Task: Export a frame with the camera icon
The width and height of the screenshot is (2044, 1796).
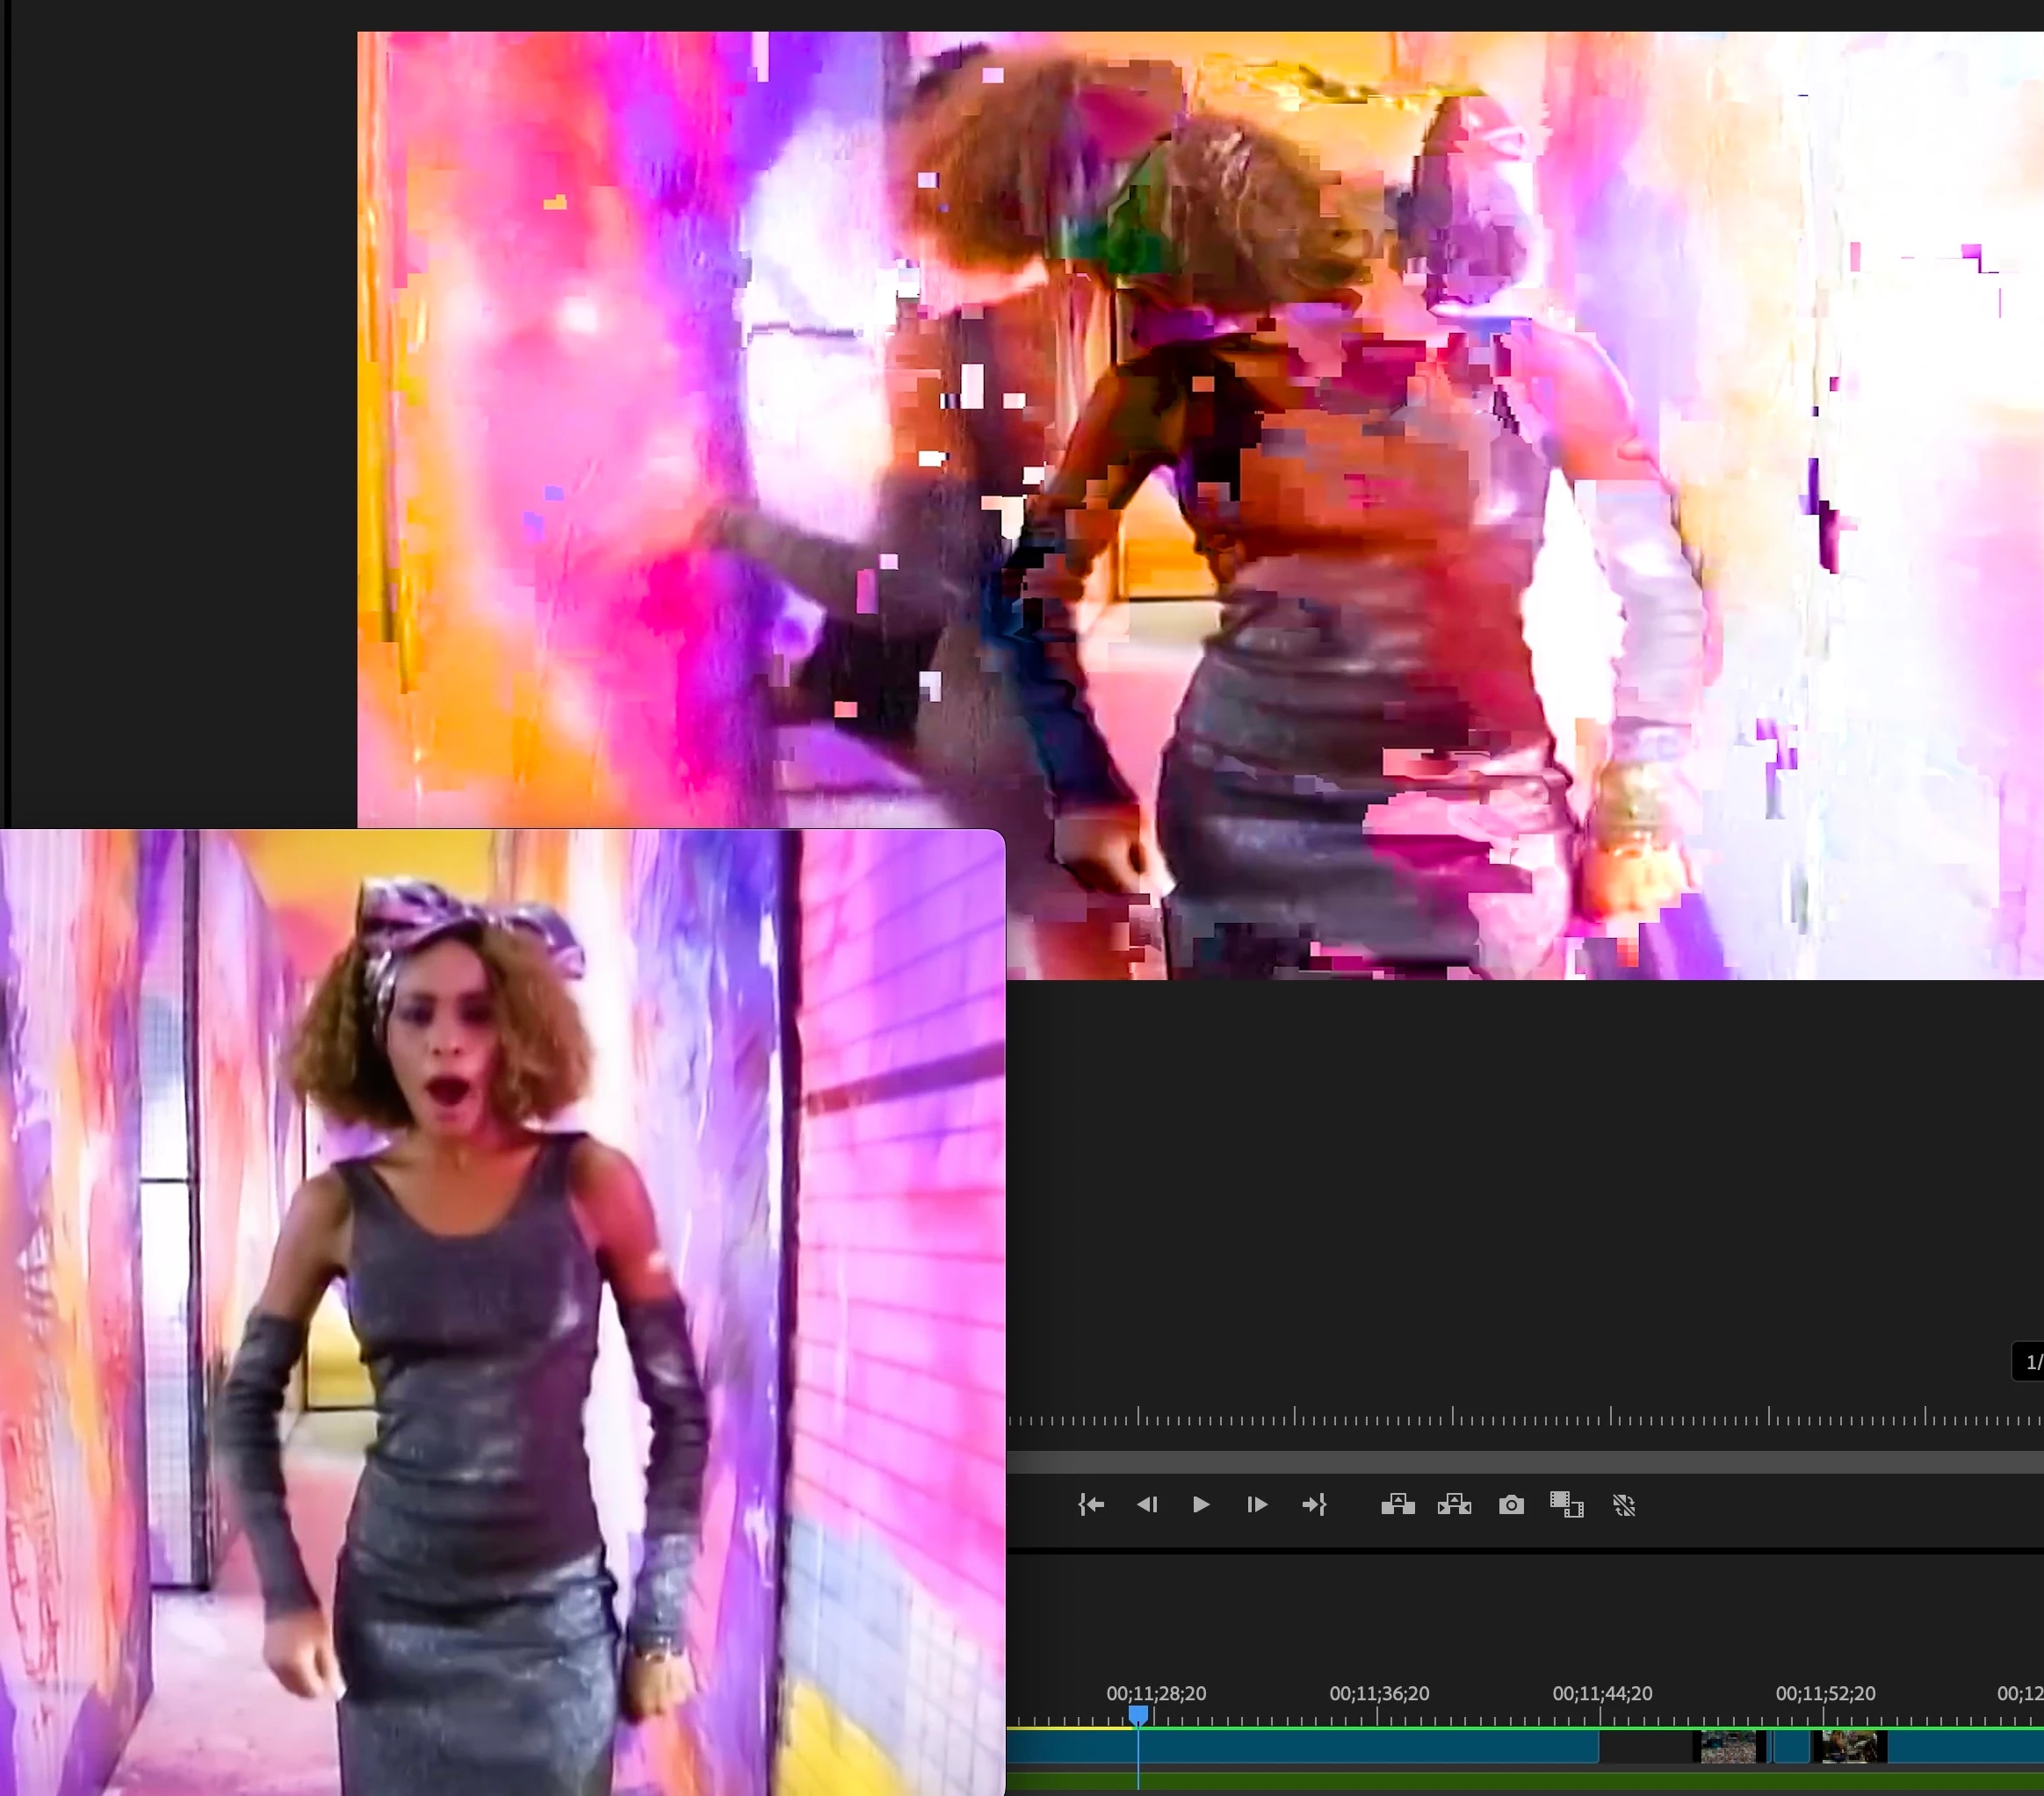Action: (1511, 1505)
